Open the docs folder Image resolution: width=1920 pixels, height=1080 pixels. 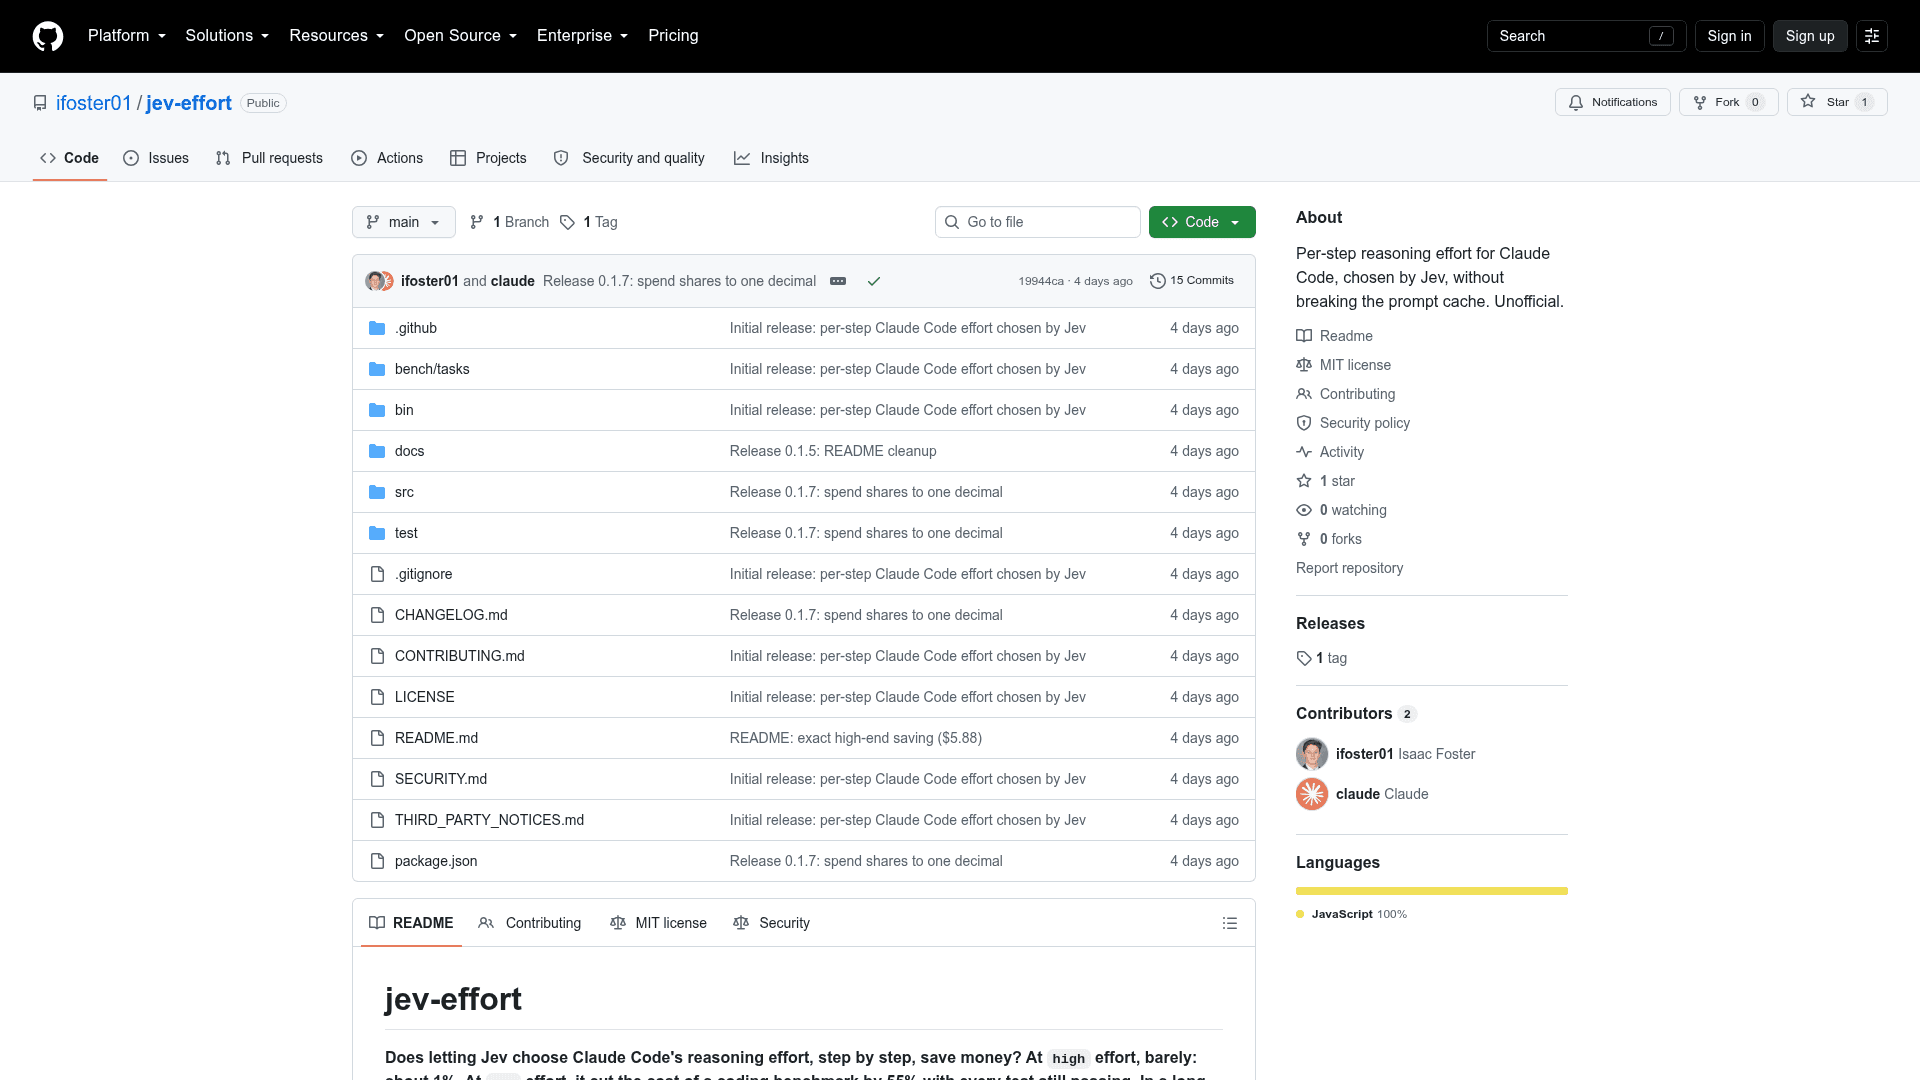[409, 451]
